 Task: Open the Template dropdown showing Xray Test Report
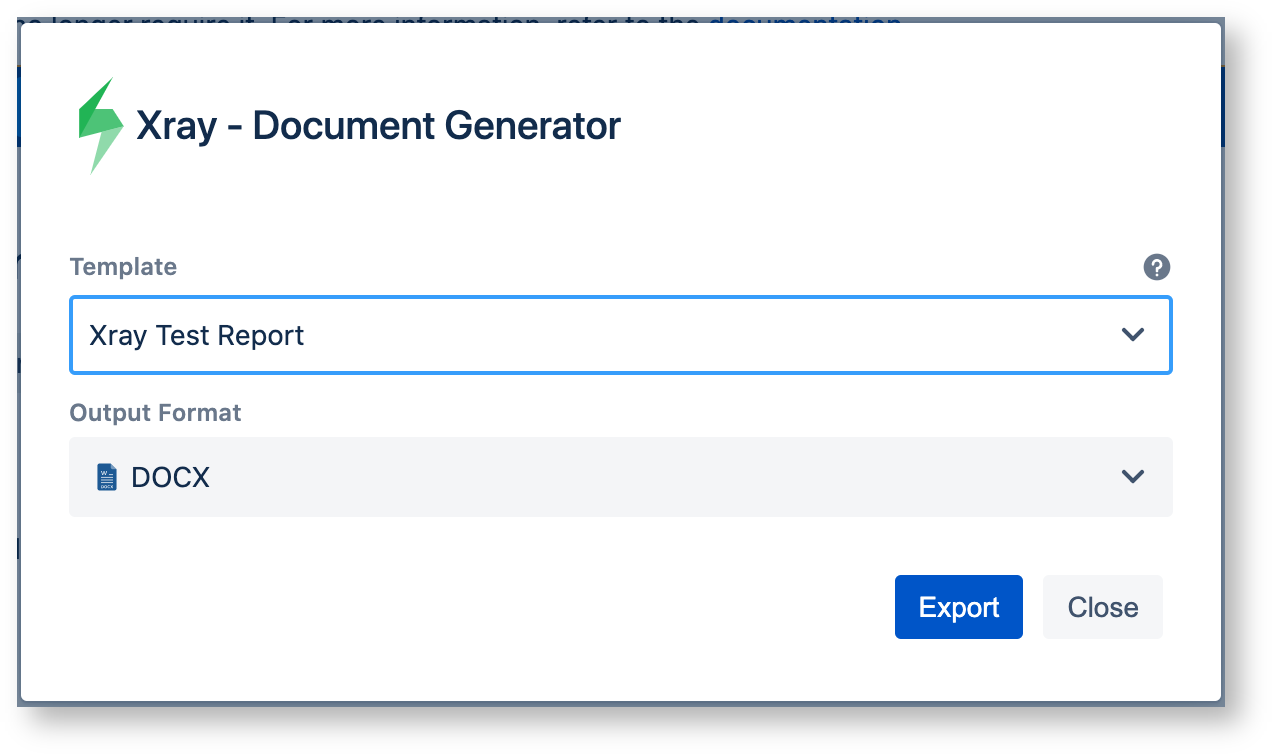pos(620,335)
